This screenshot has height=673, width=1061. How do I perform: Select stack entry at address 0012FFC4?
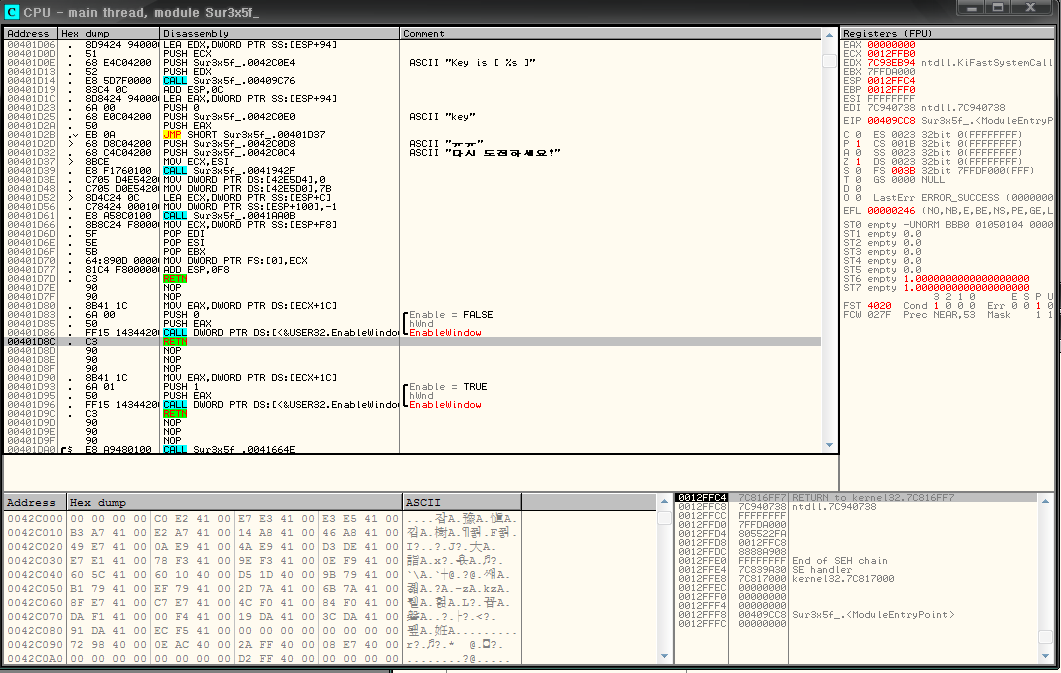click(700, 497)
